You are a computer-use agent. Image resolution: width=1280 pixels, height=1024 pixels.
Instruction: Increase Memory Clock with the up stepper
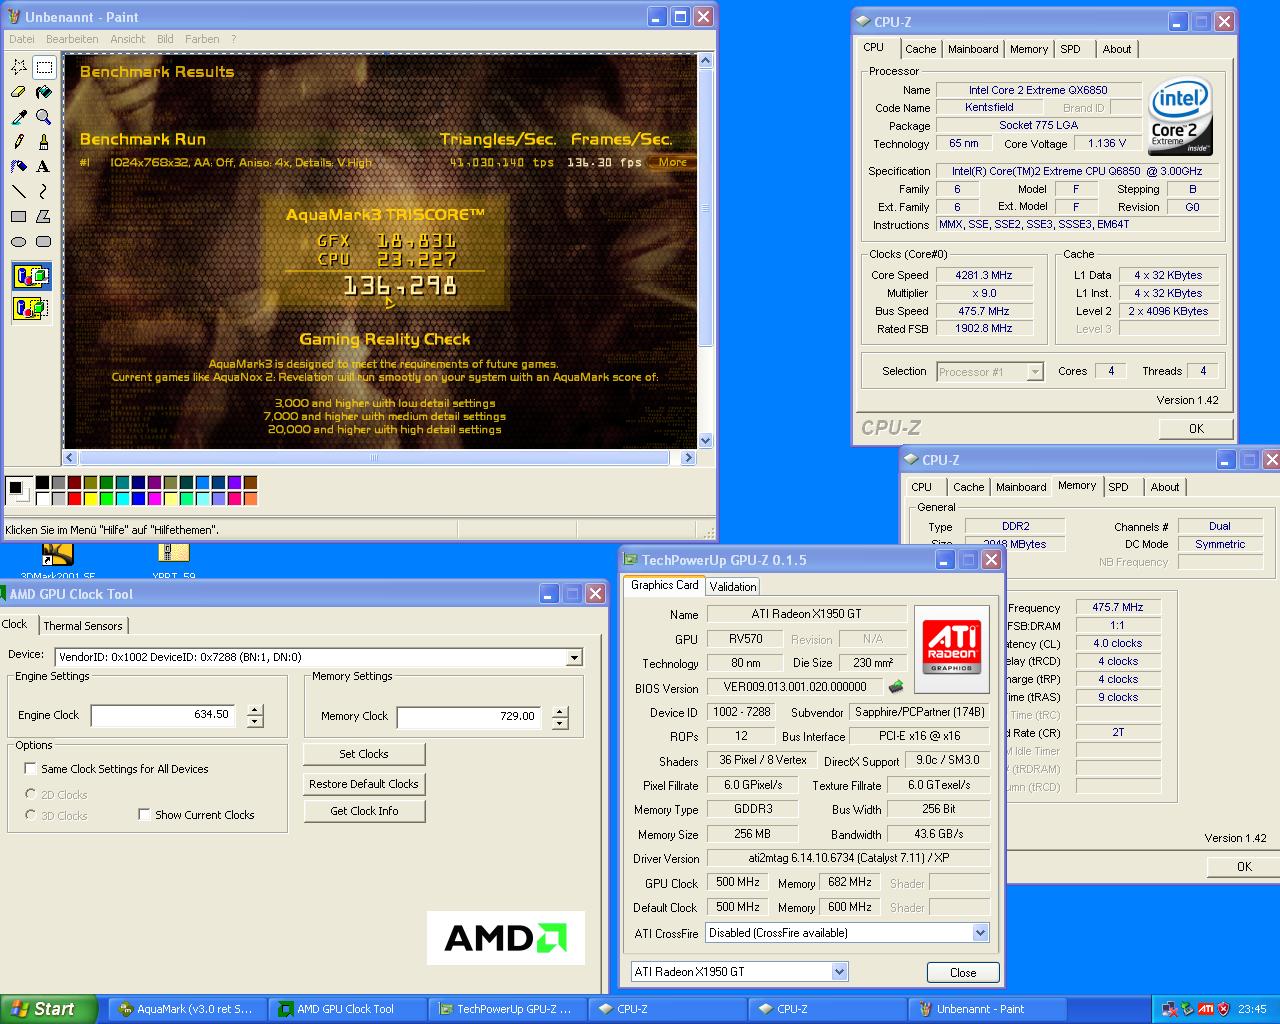(560, 712)
